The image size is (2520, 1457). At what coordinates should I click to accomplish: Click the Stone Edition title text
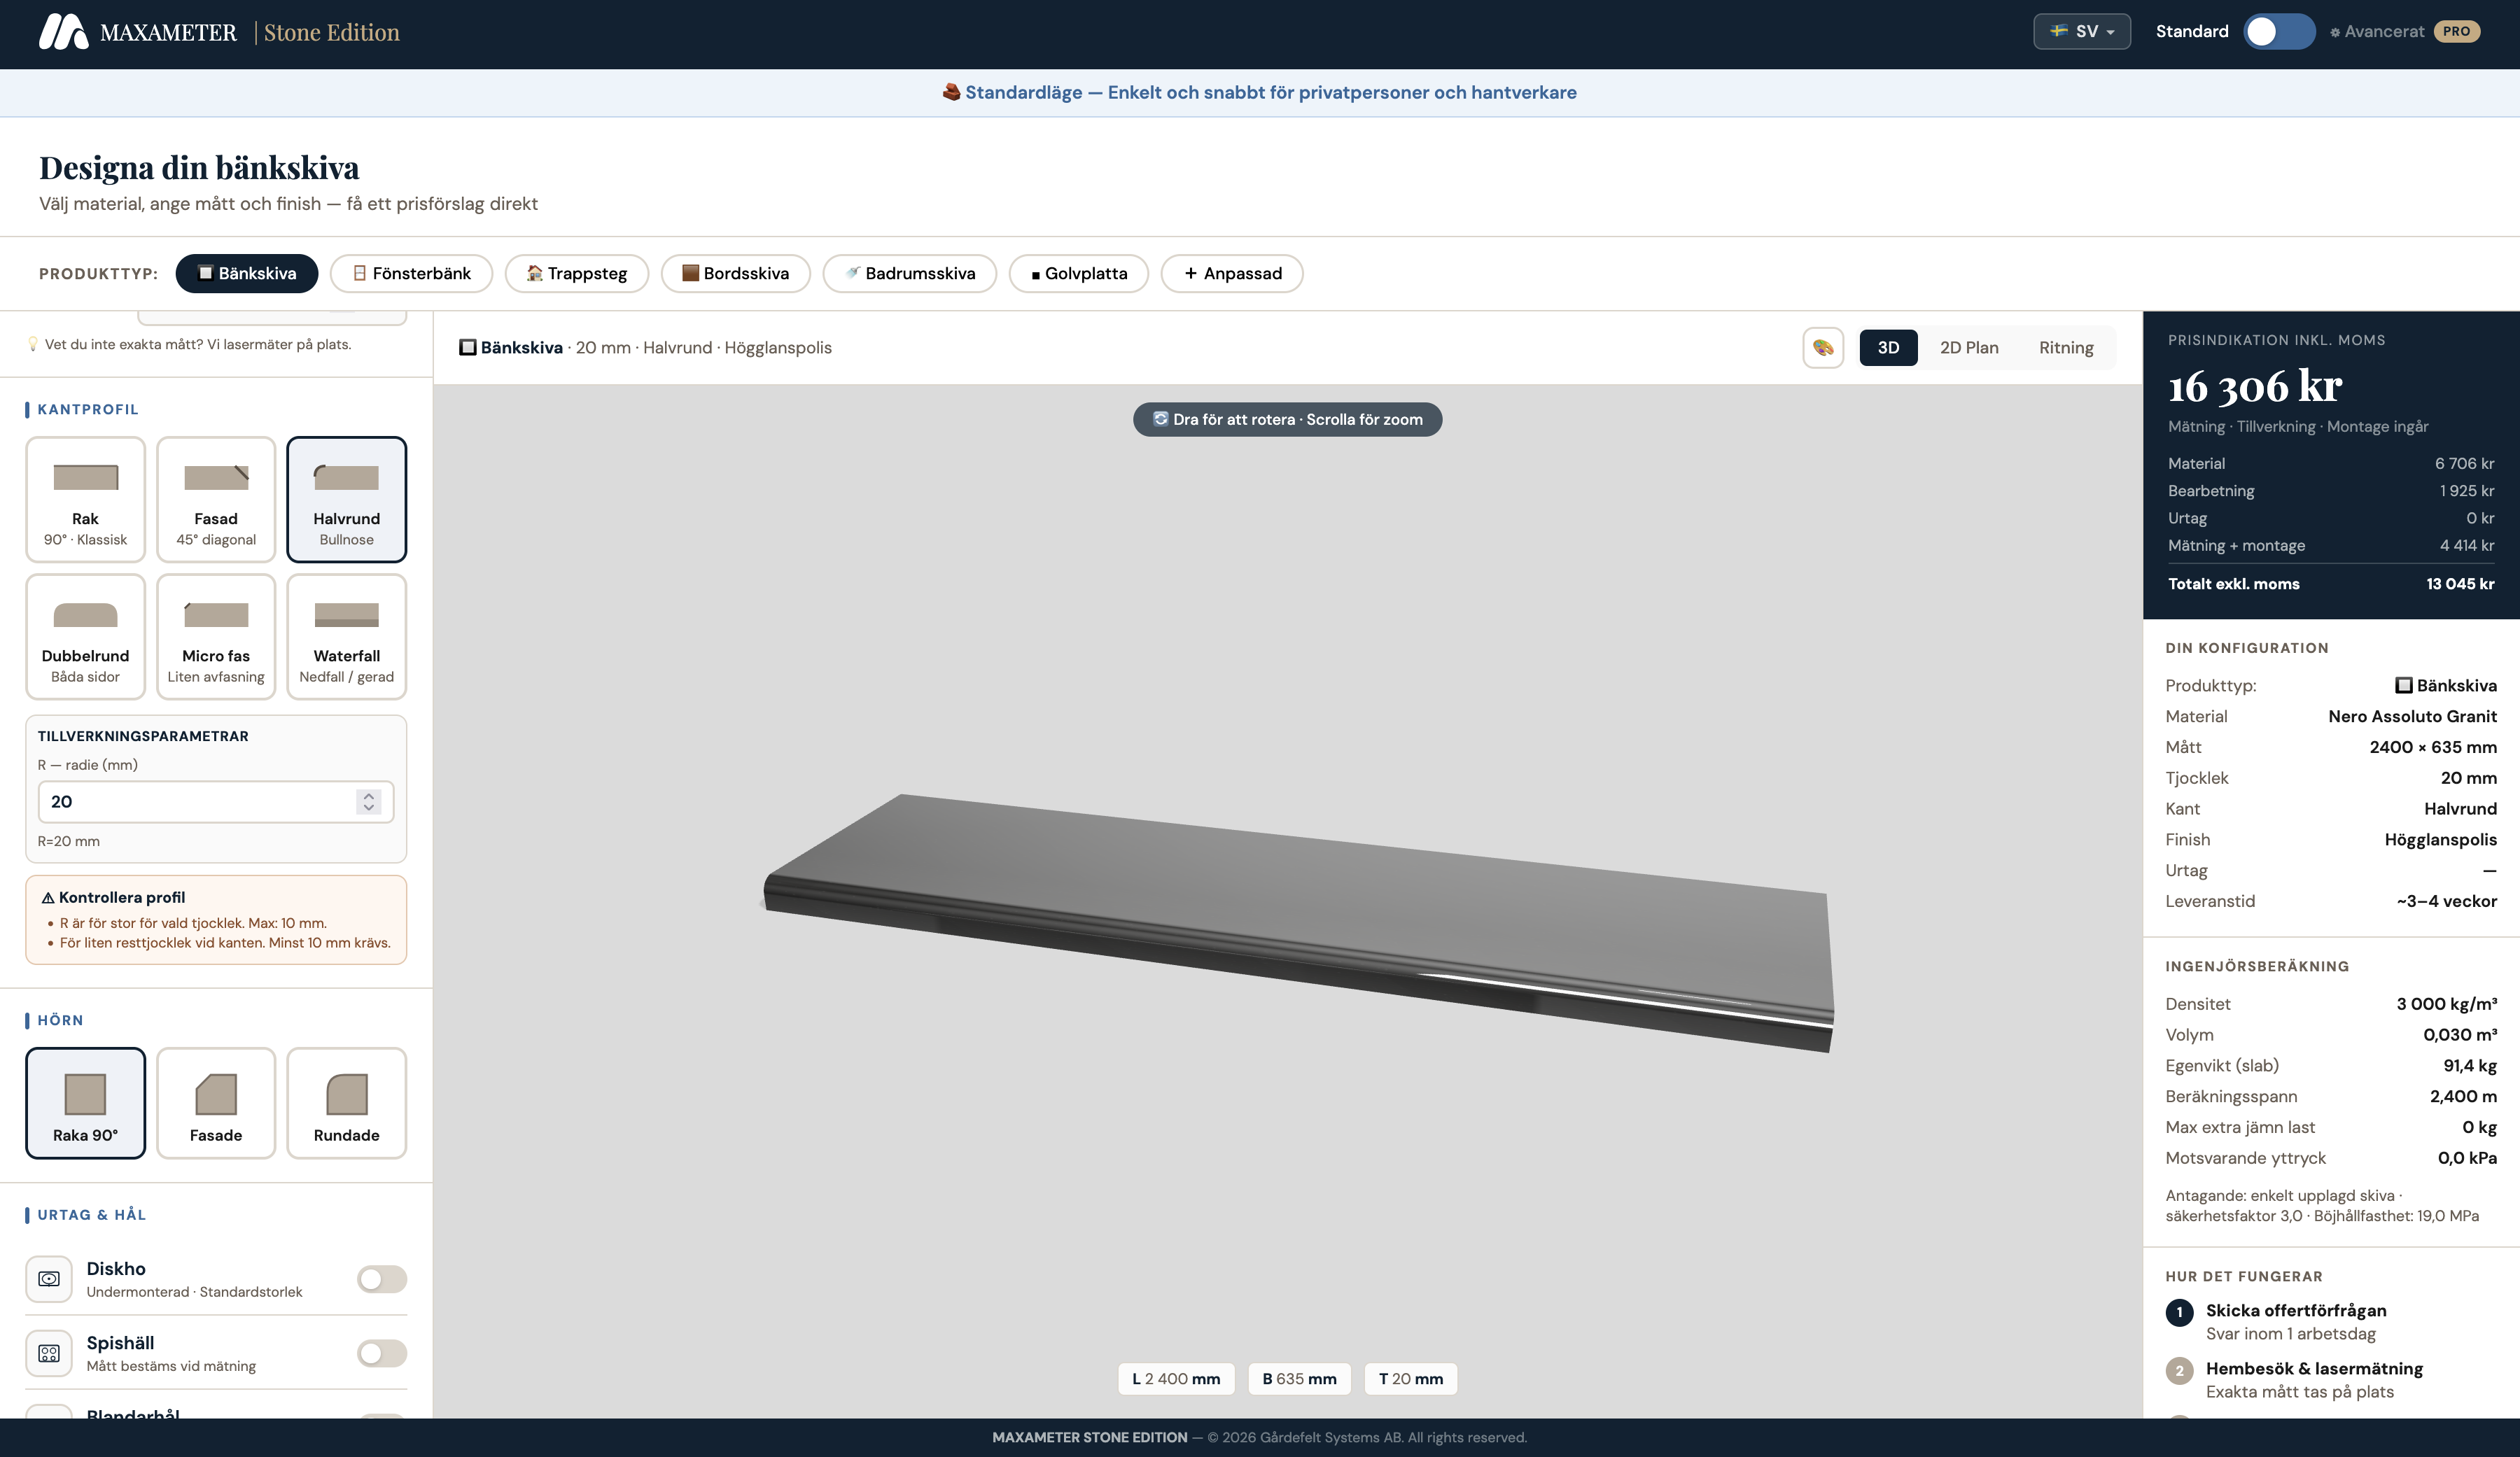[331, 32]
